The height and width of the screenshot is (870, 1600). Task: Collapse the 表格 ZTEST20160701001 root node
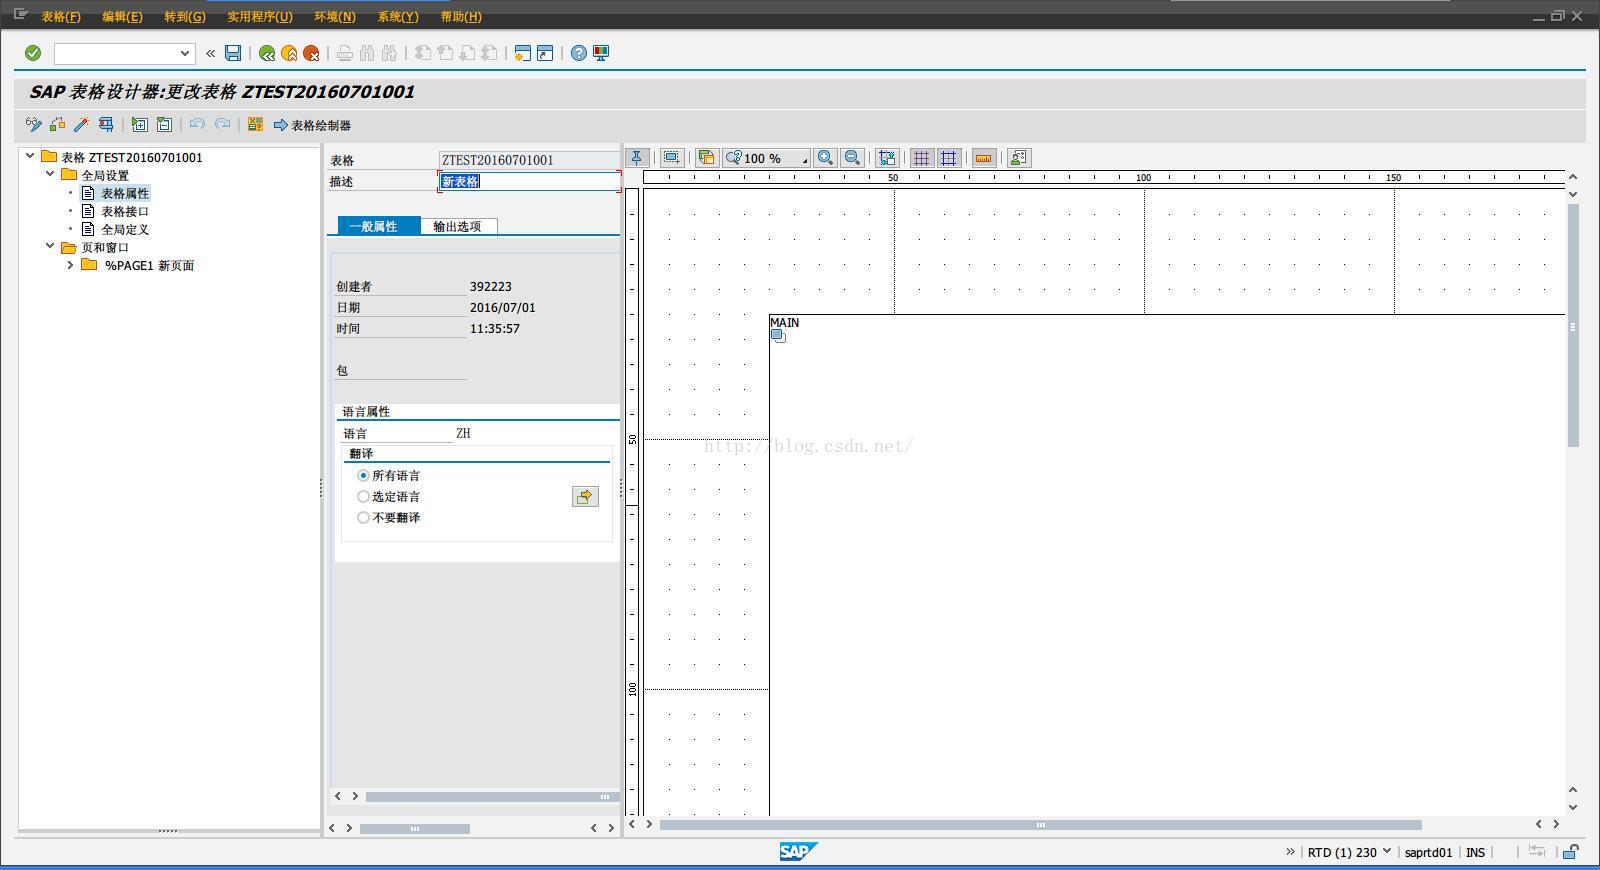point(30,156)
